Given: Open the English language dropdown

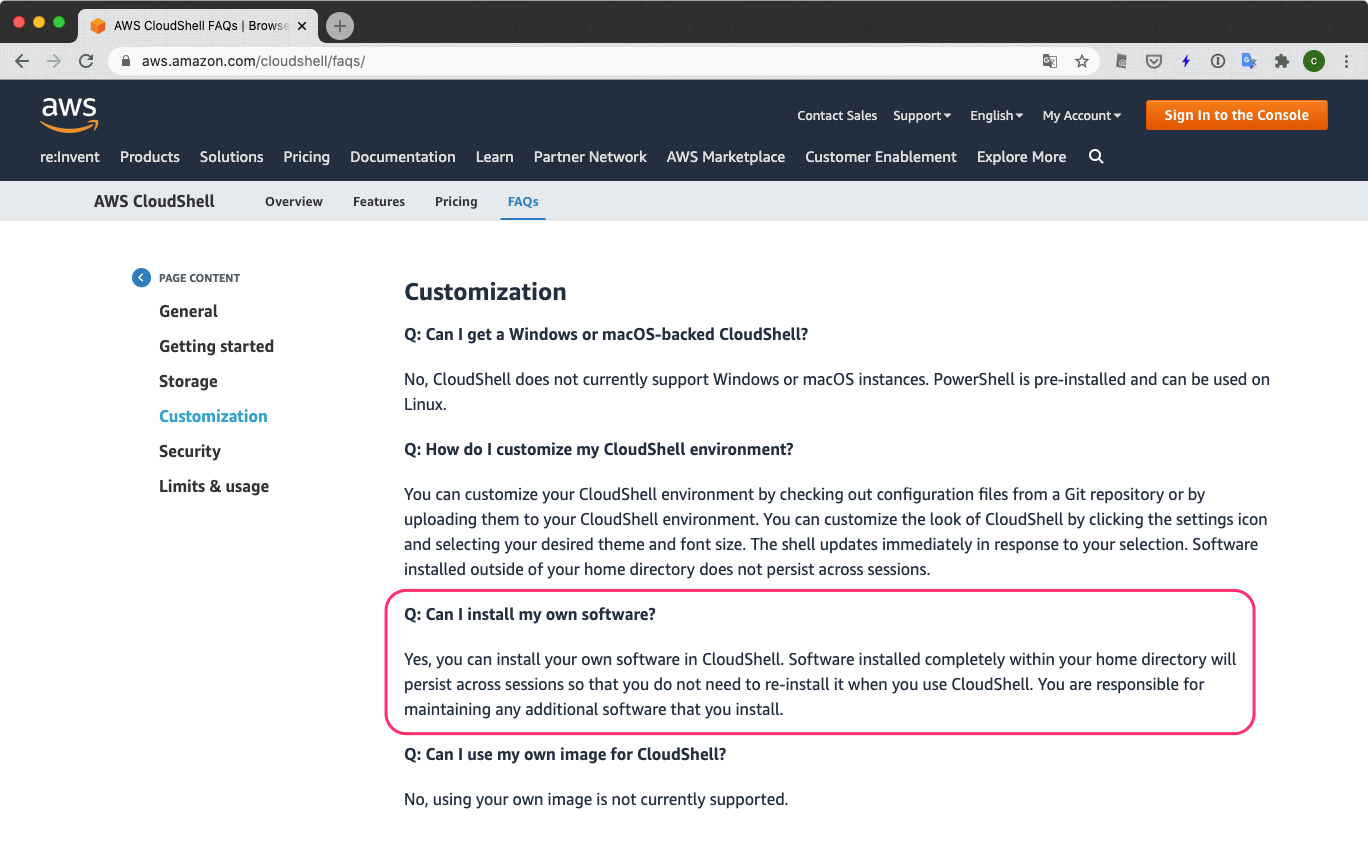Looking at the screenshot, I should tap(995, 115).
